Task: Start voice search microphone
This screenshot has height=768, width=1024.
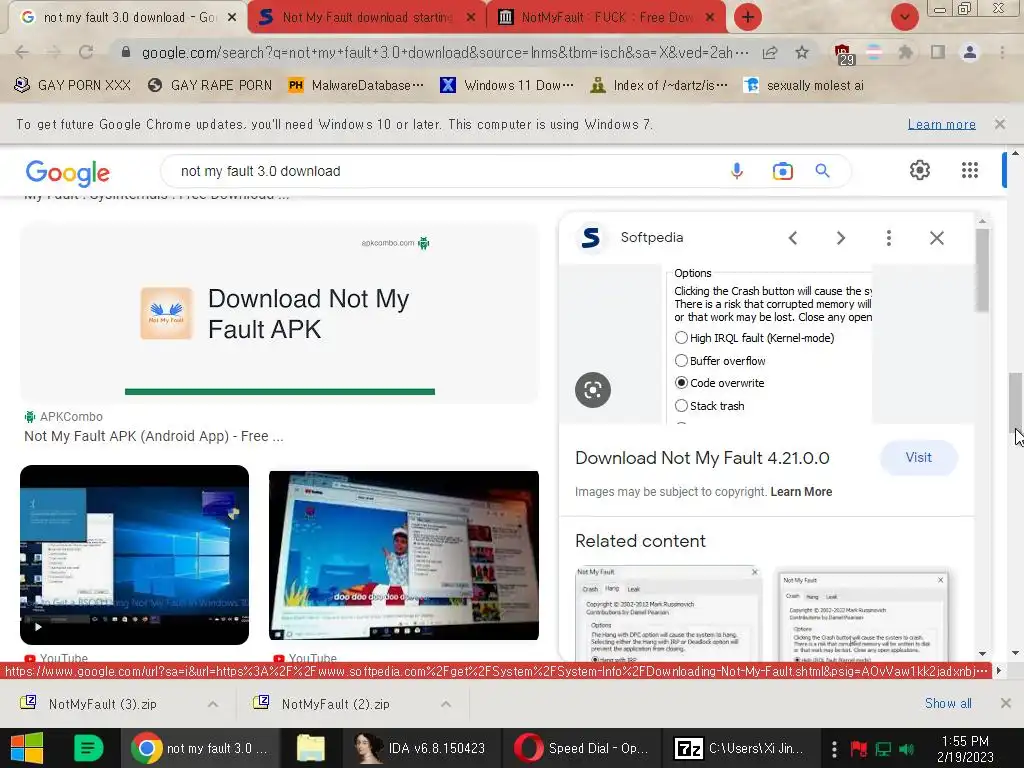Action: tap(737, 171)
